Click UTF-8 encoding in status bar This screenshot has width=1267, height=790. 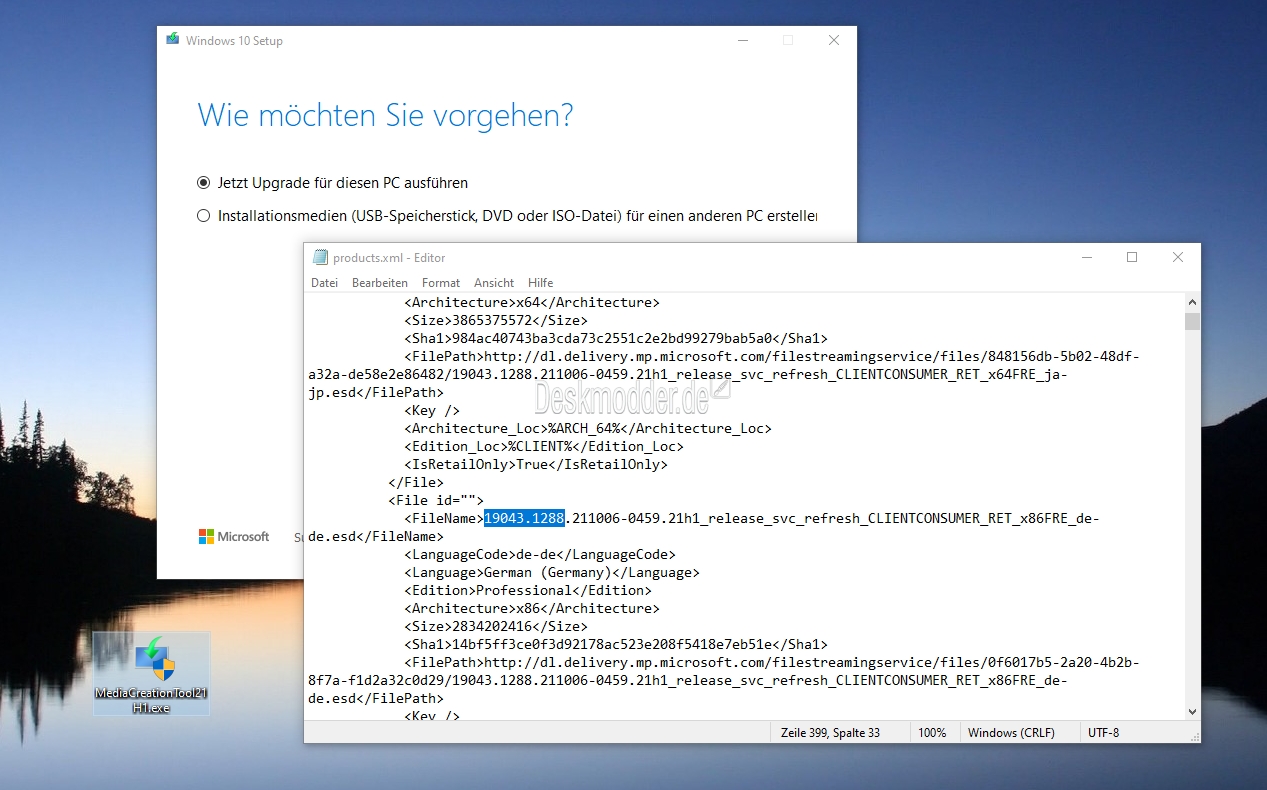[1104, 733]
